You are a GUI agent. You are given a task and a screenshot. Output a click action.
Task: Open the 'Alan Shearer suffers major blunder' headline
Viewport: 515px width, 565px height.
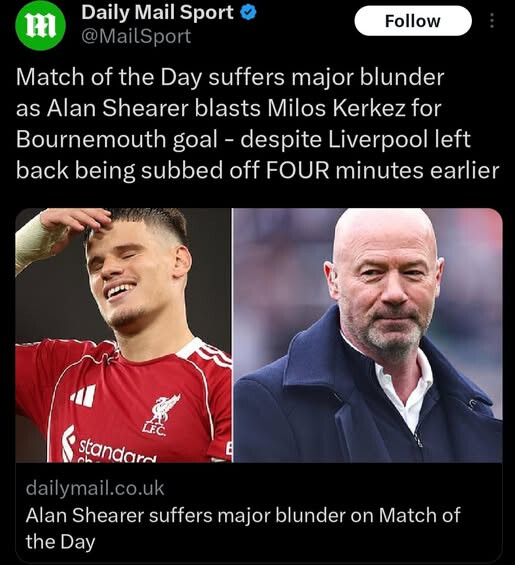pyautogui.click(x=243, y=528)
